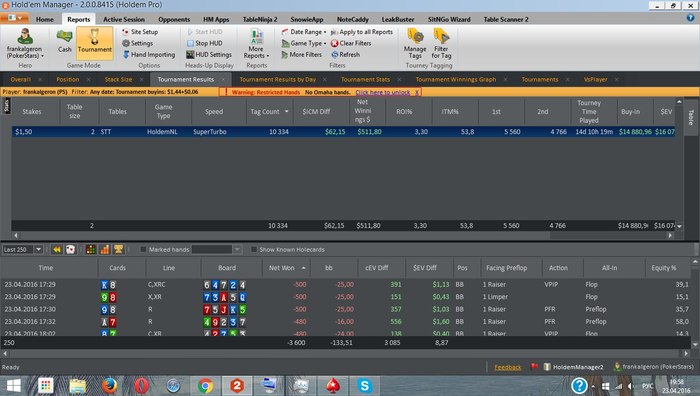Click the 'Click here to unlock' link

(383, 92)
